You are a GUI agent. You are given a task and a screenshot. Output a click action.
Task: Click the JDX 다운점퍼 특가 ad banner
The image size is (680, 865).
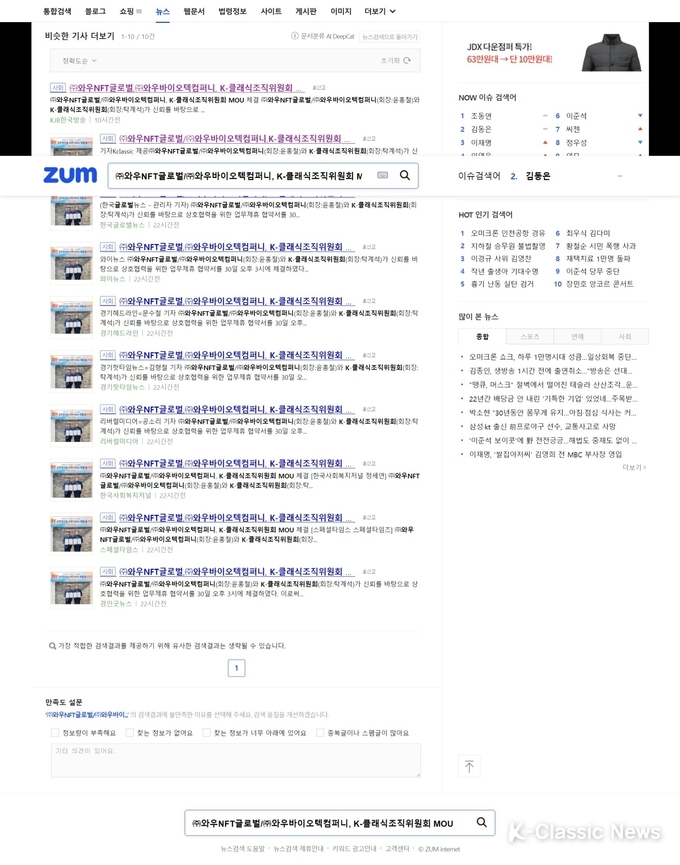[x=553, y=53]
